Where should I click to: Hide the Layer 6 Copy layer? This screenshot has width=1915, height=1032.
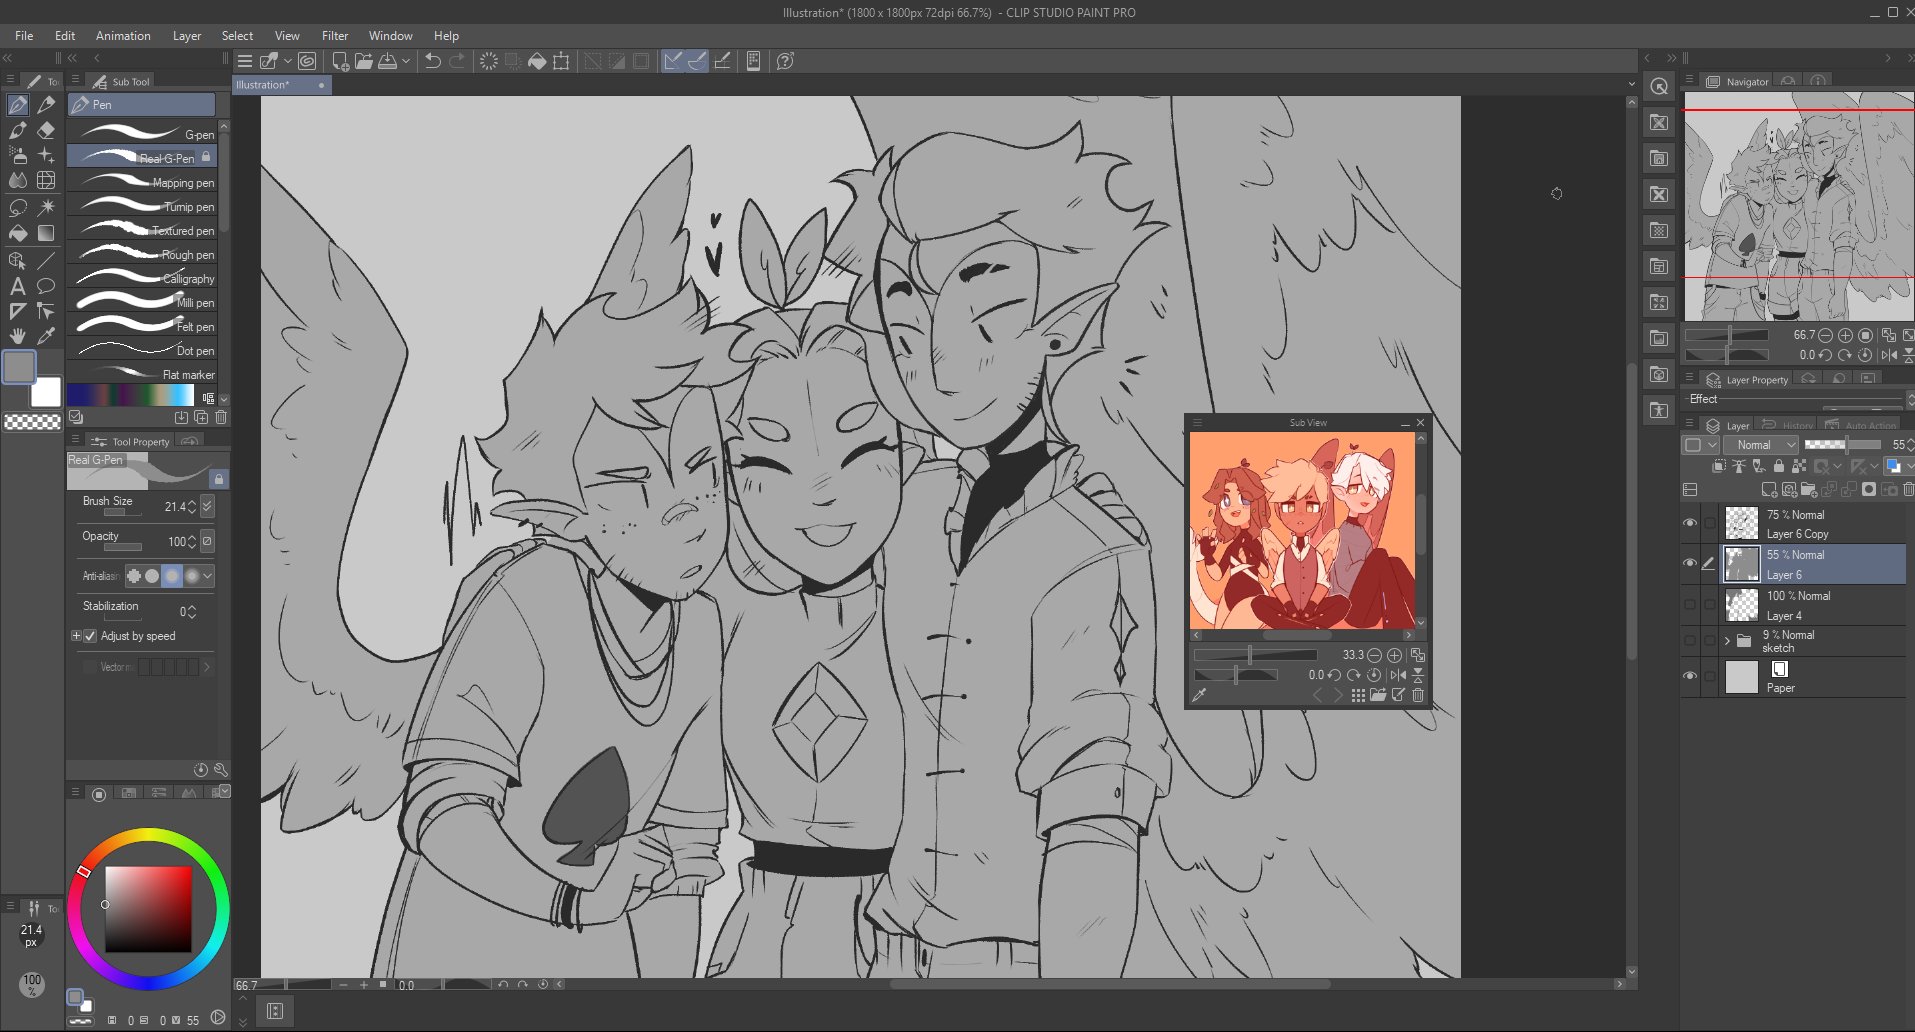[x=1690, y=523]
